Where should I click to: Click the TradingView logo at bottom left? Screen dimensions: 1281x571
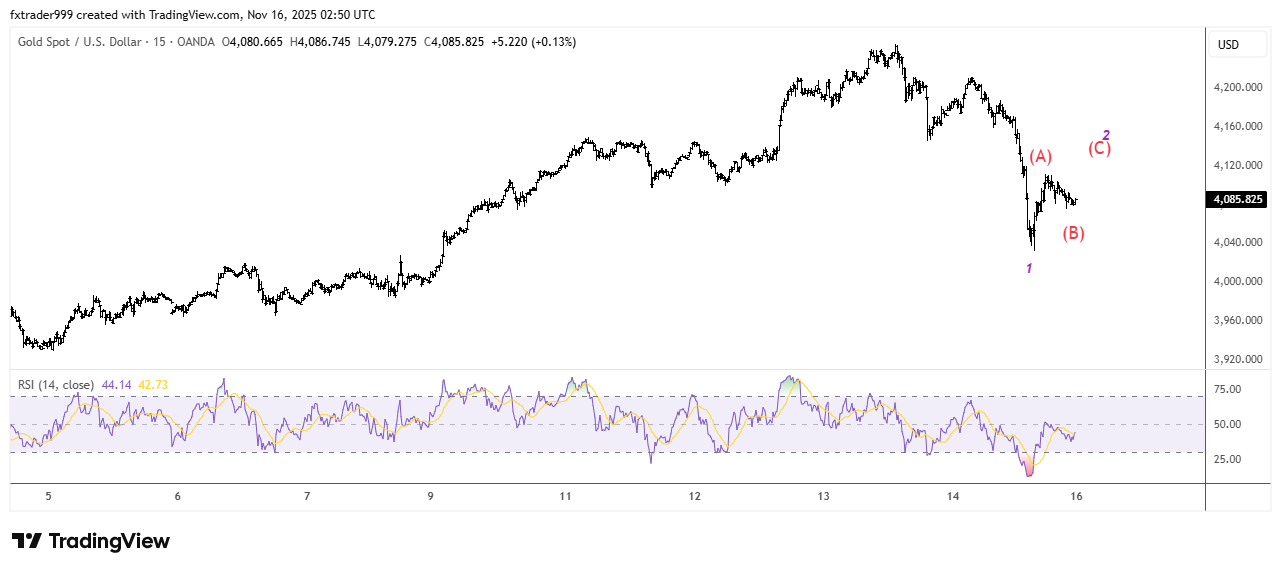click(x=91, y=541)
